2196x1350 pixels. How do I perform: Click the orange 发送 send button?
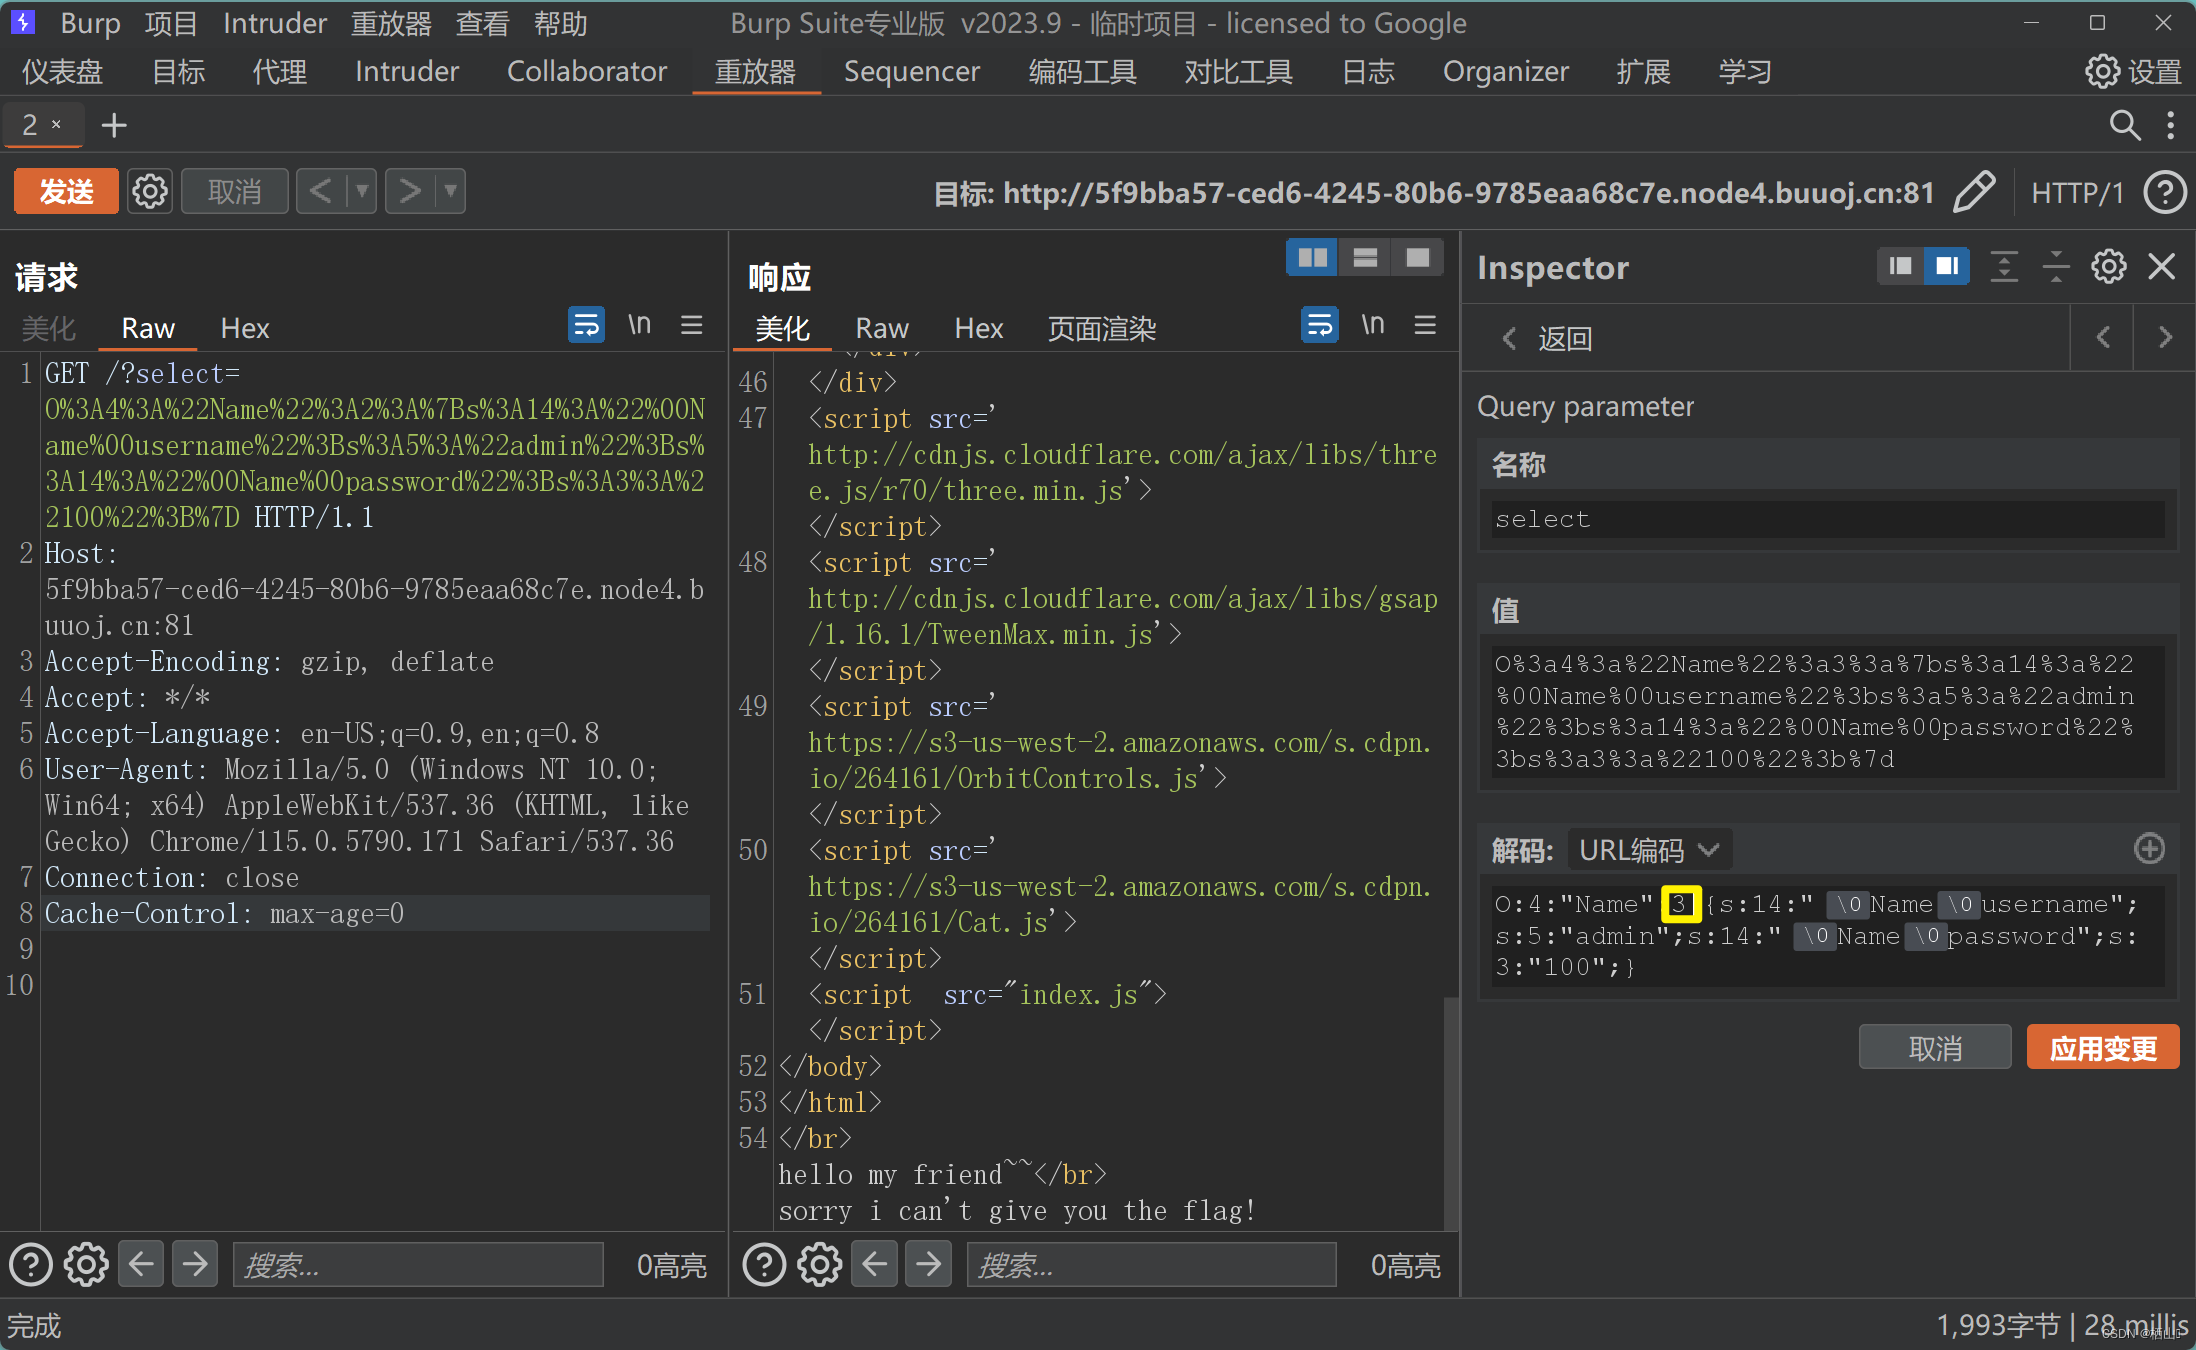point(66,191)
